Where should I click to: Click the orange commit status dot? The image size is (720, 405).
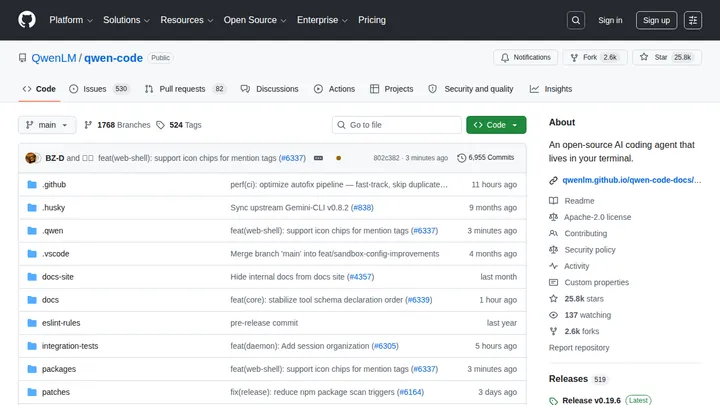click(x=338, y=158)
